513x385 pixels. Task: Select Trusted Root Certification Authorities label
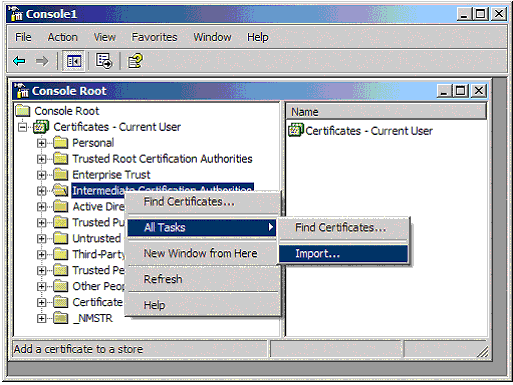[x=162, y=159]
